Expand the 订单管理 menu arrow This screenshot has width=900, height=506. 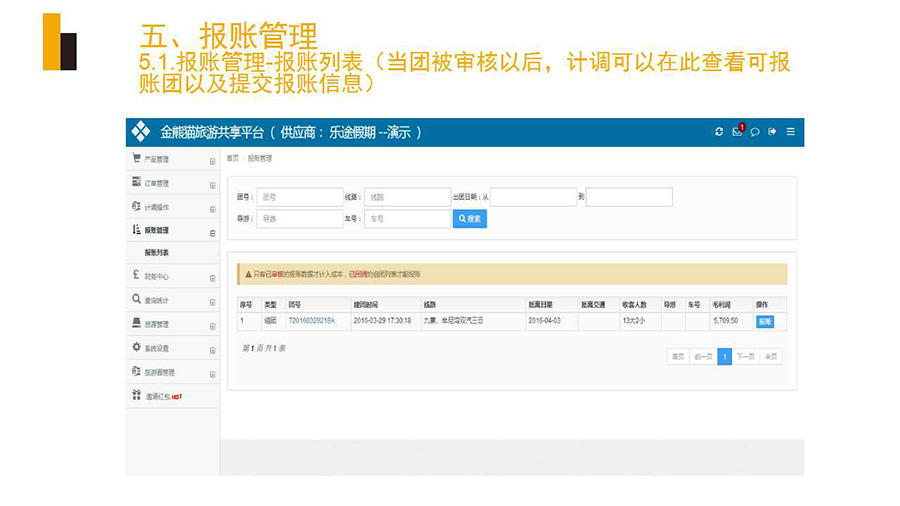[212, 186]
